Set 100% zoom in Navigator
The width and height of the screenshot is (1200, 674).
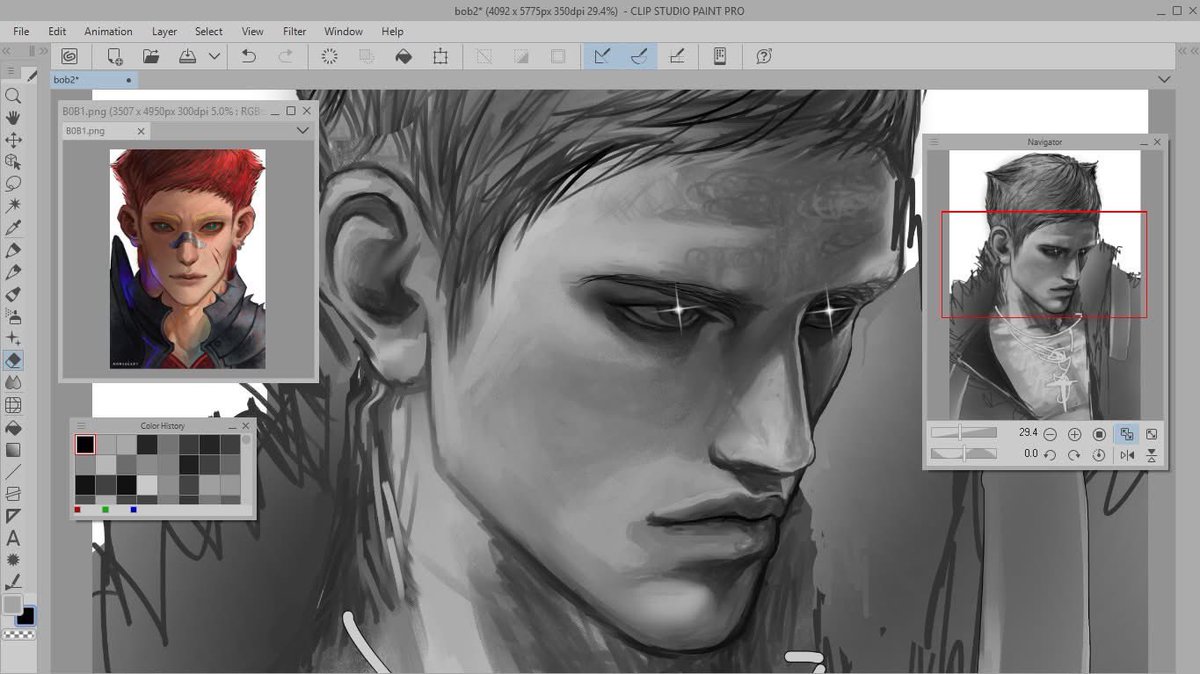click(1099, 434)
